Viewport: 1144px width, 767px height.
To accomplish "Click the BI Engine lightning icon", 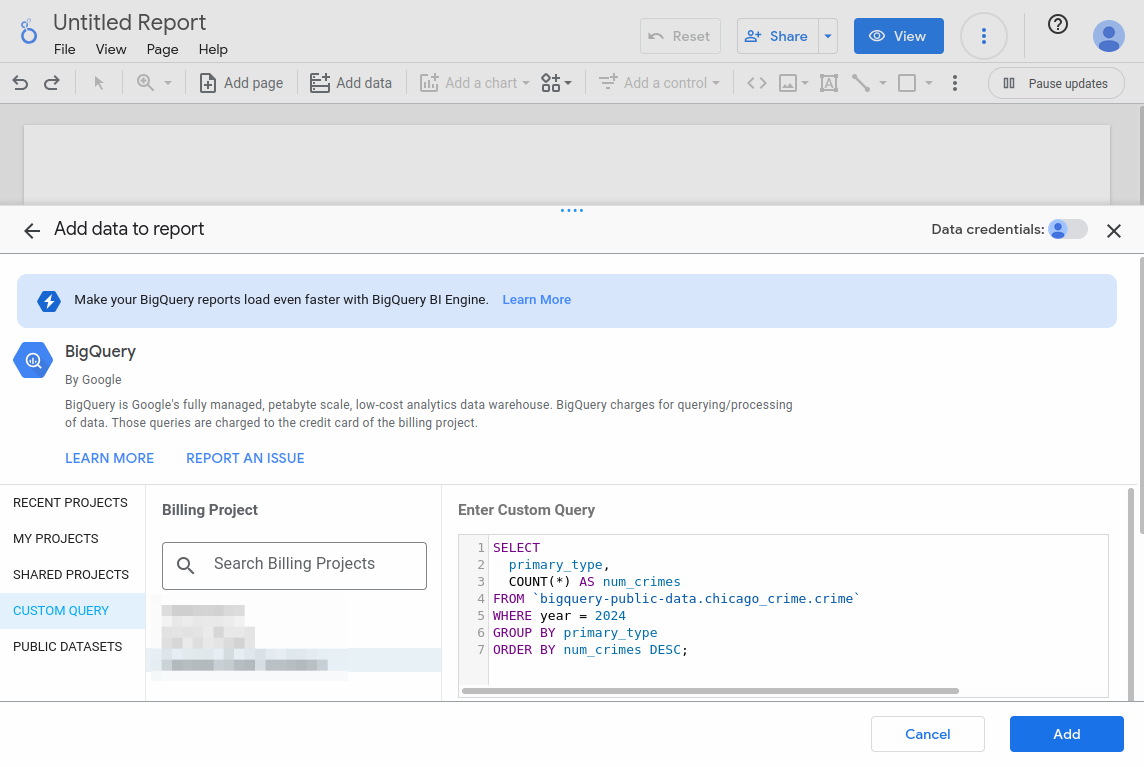I will [x=49, y=301].
